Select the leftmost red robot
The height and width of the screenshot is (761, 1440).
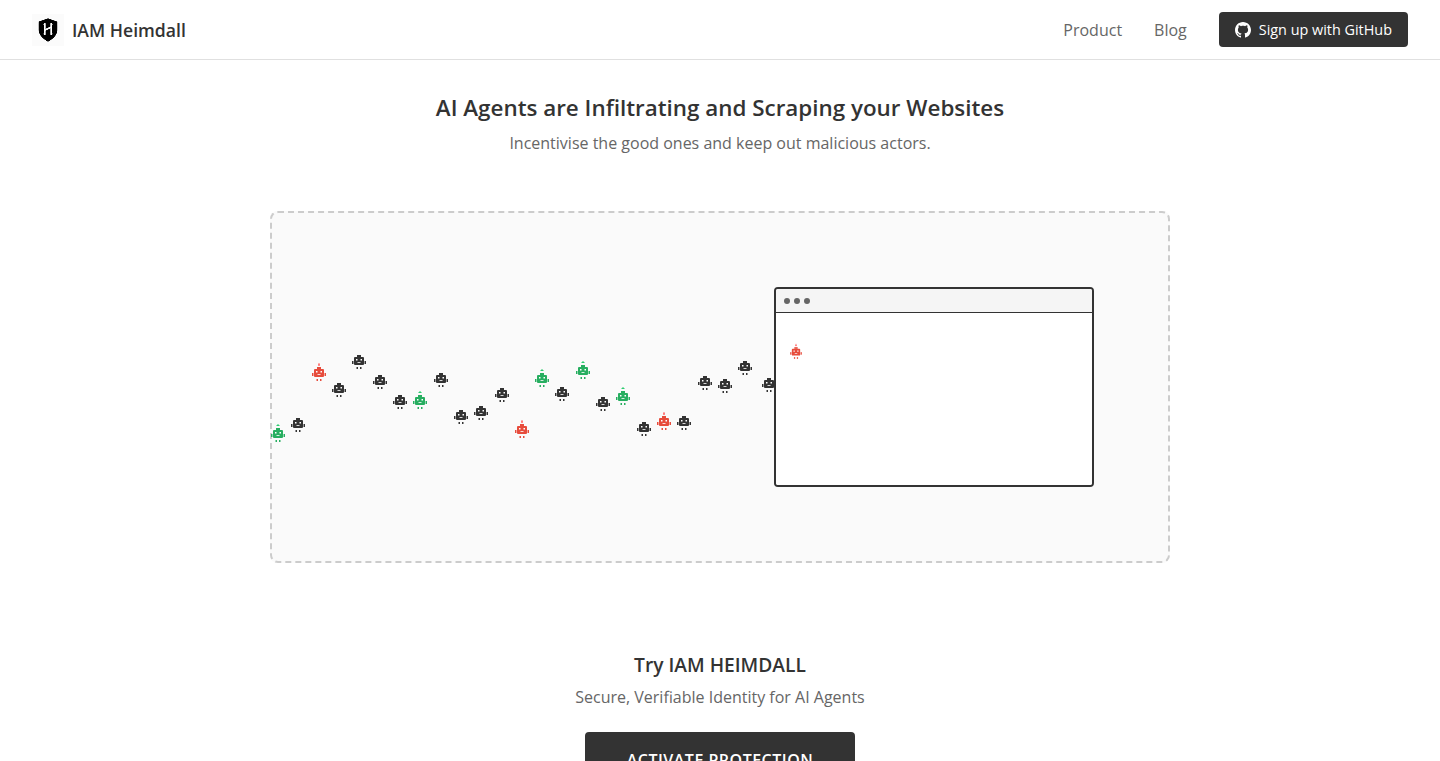click(319, 373)
